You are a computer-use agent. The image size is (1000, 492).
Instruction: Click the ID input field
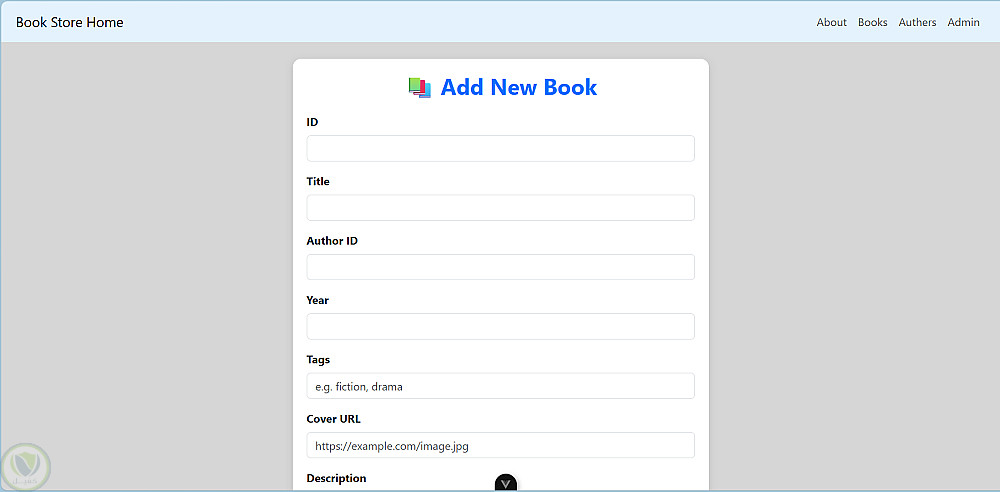(x=501, y=148)
